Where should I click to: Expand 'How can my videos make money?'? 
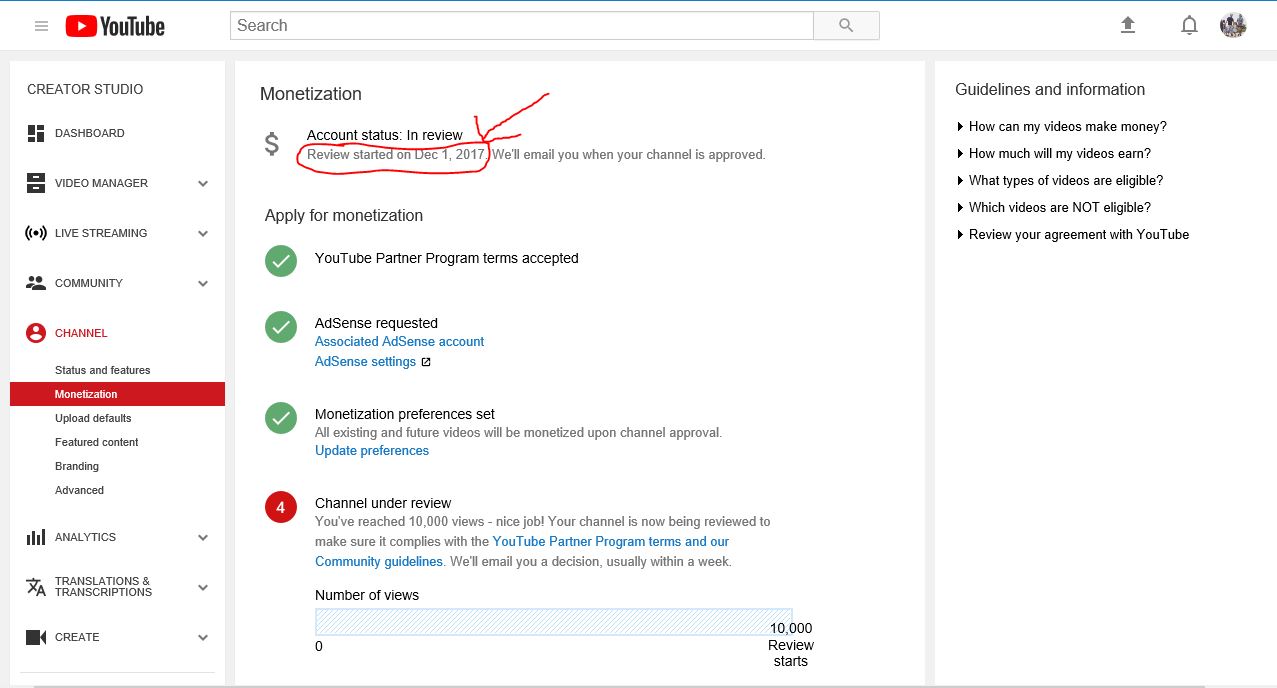point(1061,126)
